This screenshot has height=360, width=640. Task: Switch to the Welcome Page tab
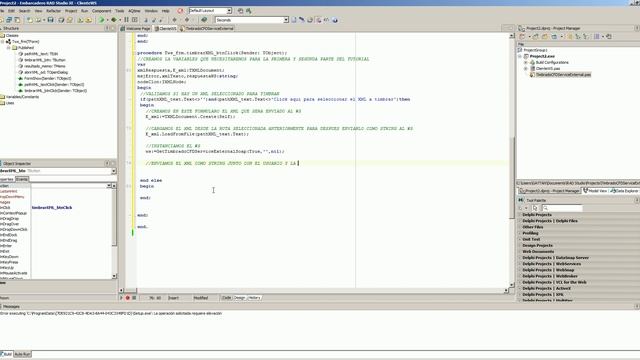click(136, 29)
